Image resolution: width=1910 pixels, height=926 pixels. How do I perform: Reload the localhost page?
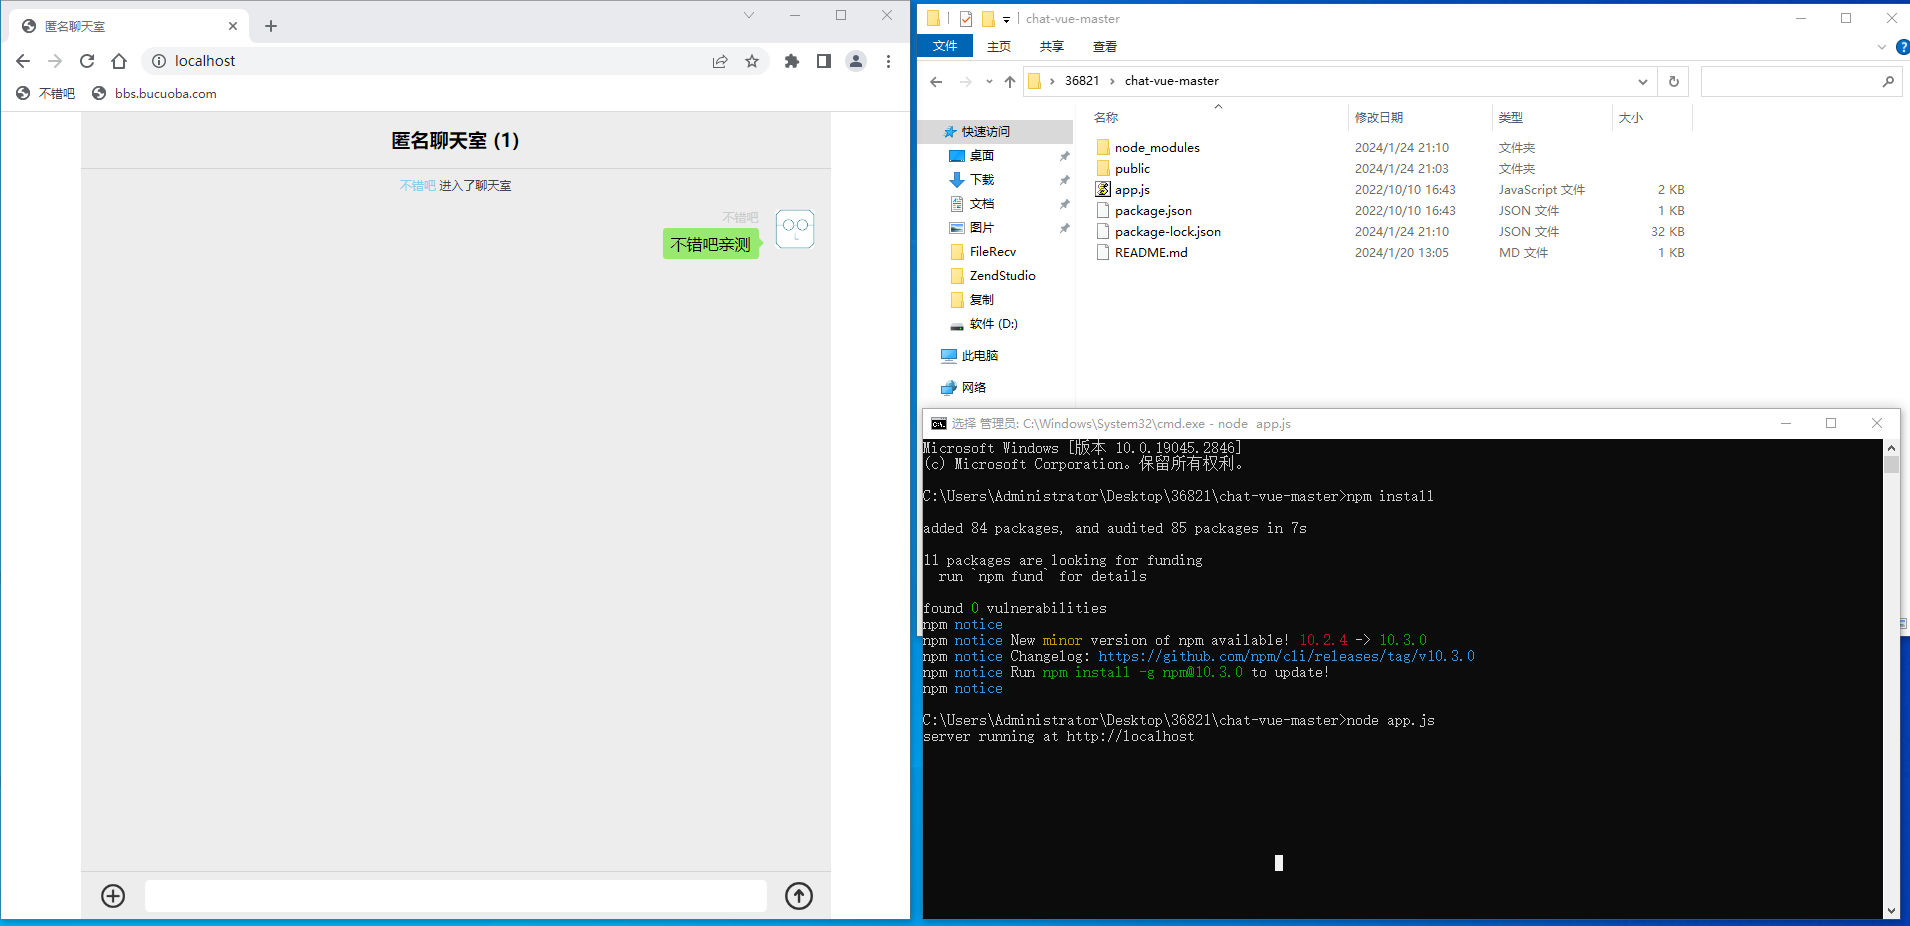point(87,61)
